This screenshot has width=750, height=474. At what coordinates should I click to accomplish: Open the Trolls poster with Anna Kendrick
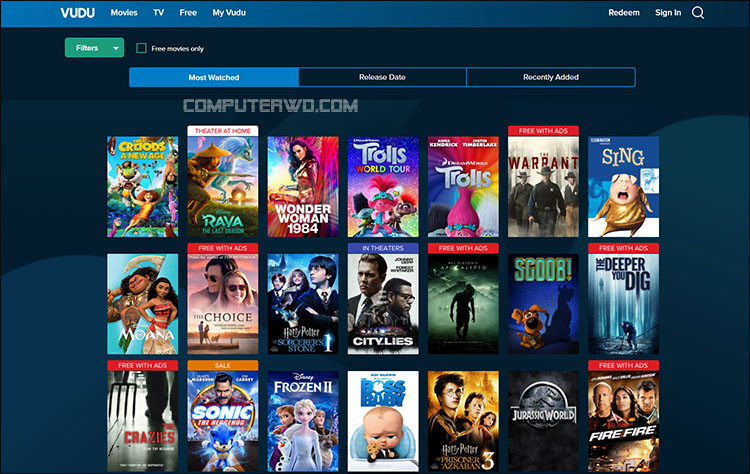point(463,187)
